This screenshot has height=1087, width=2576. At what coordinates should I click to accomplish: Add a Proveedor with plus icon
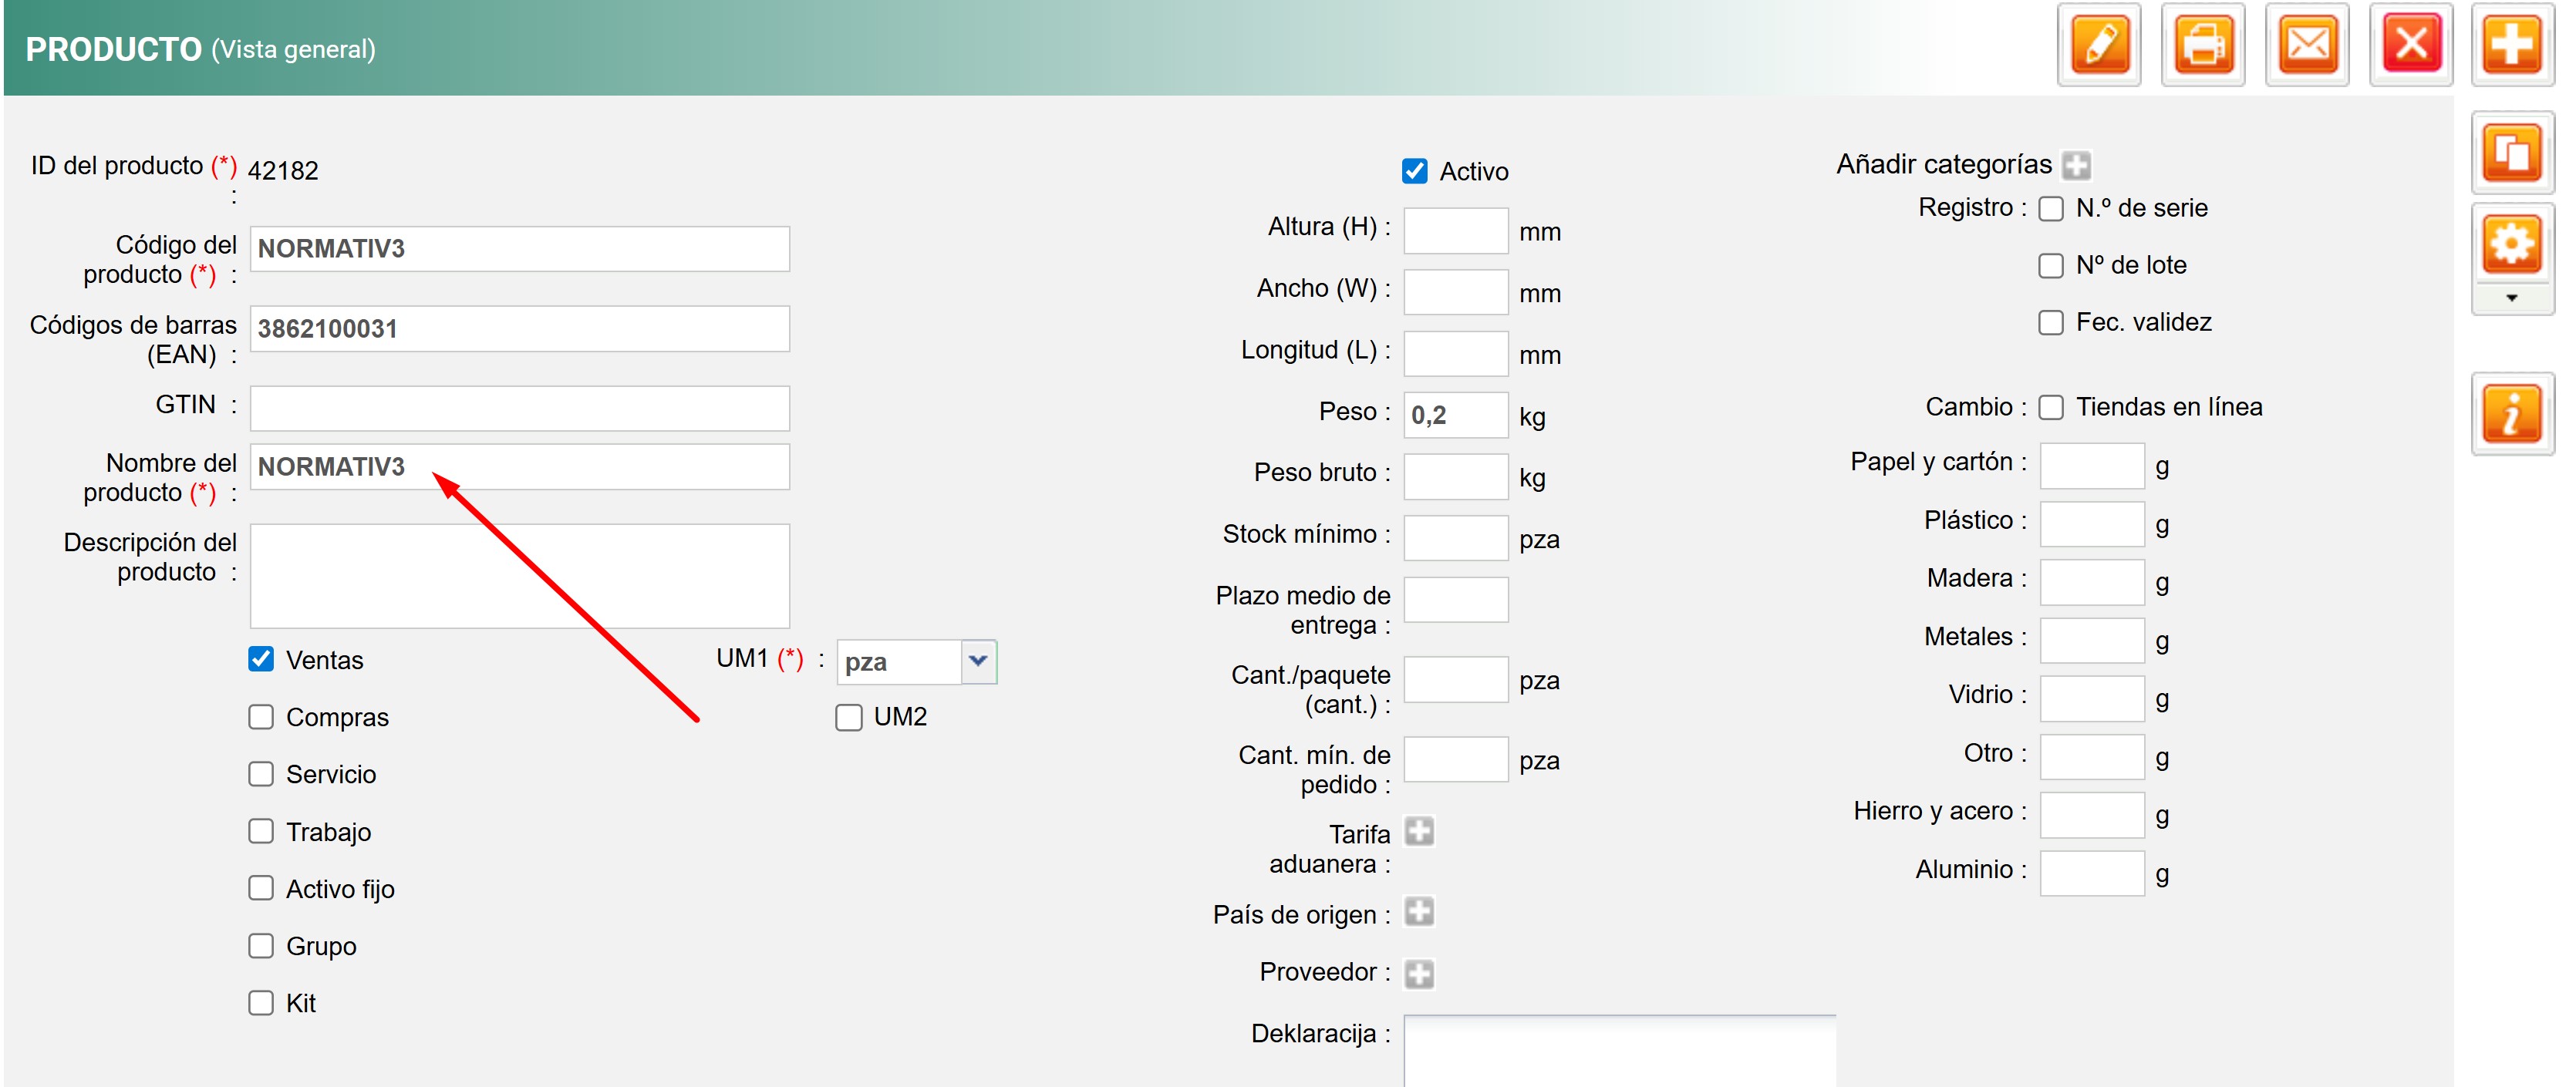click(1419, 974)
